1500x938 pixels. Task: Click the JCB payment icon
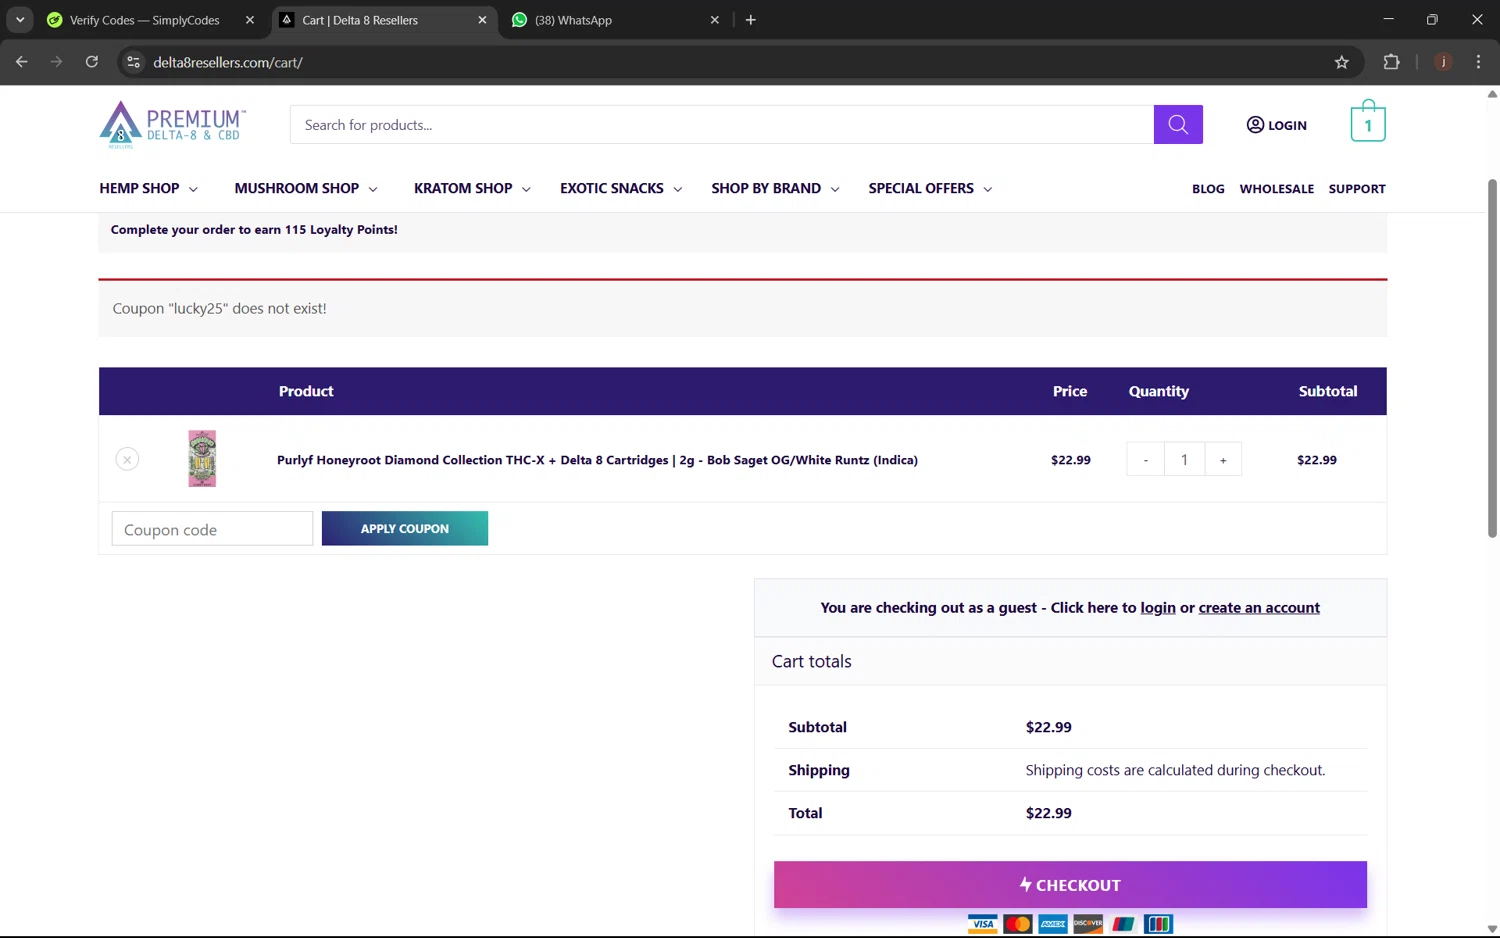(x=1158, y=924)
